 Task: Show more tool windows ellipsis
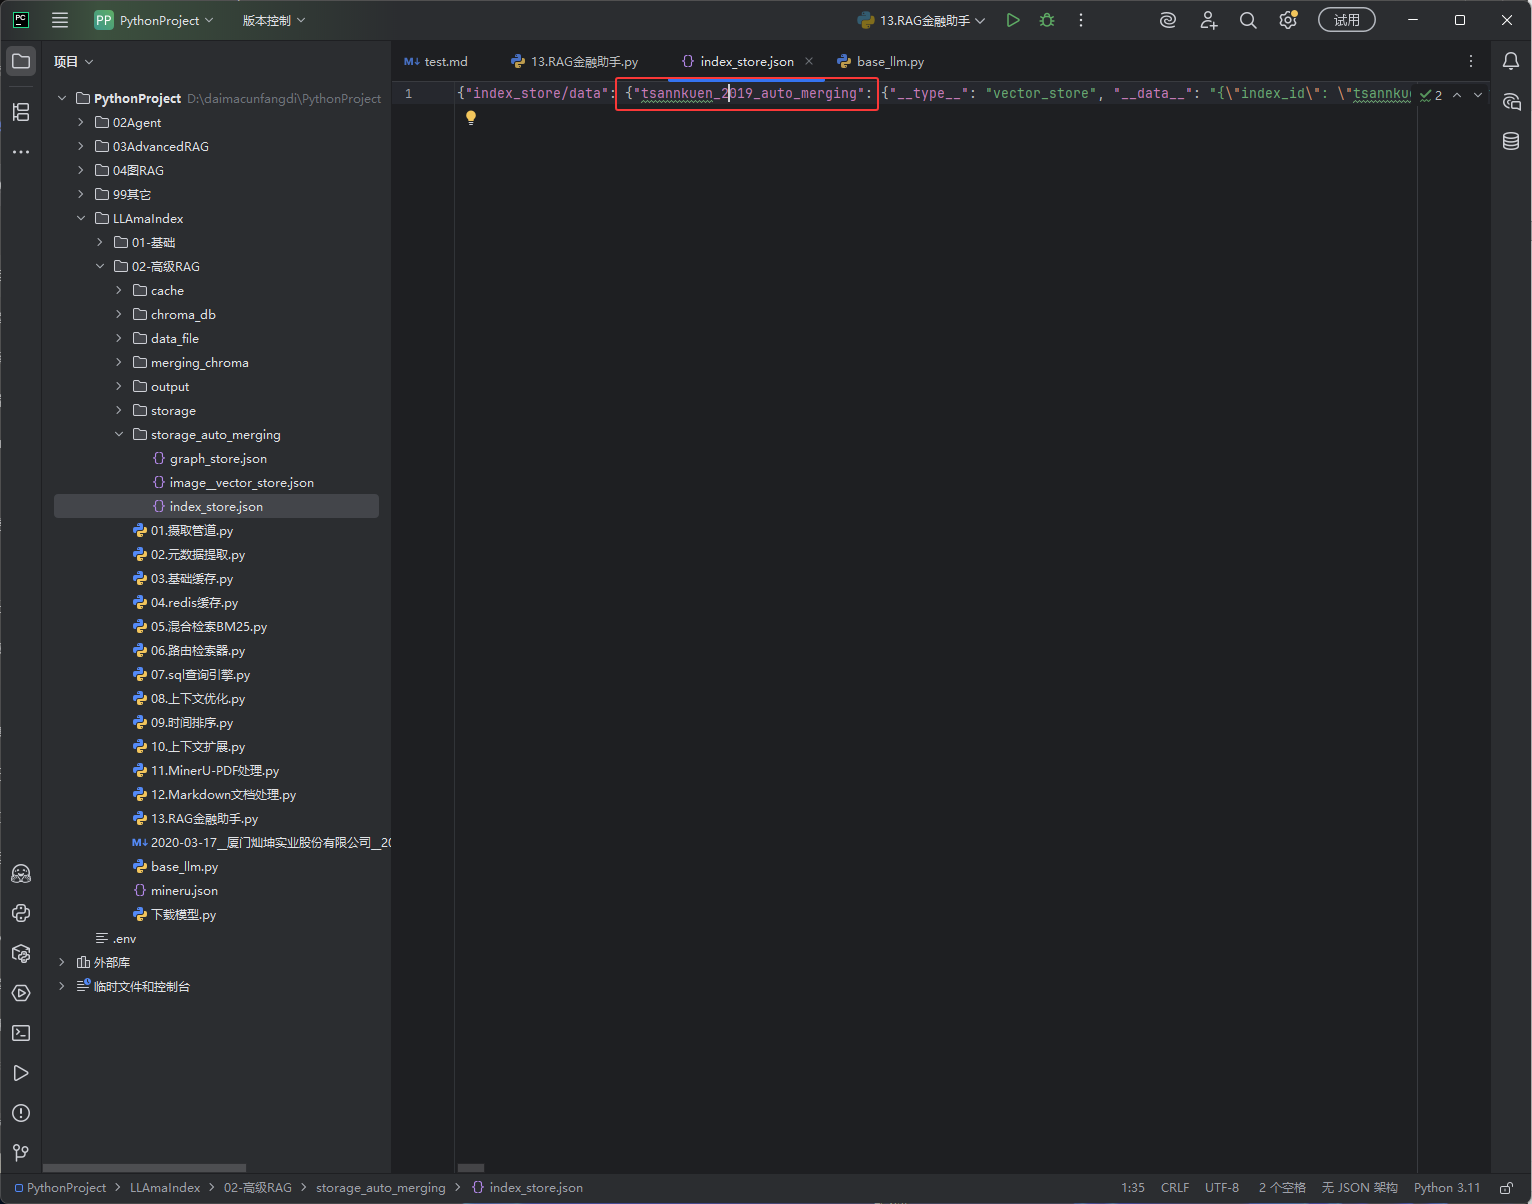point(21,152)
